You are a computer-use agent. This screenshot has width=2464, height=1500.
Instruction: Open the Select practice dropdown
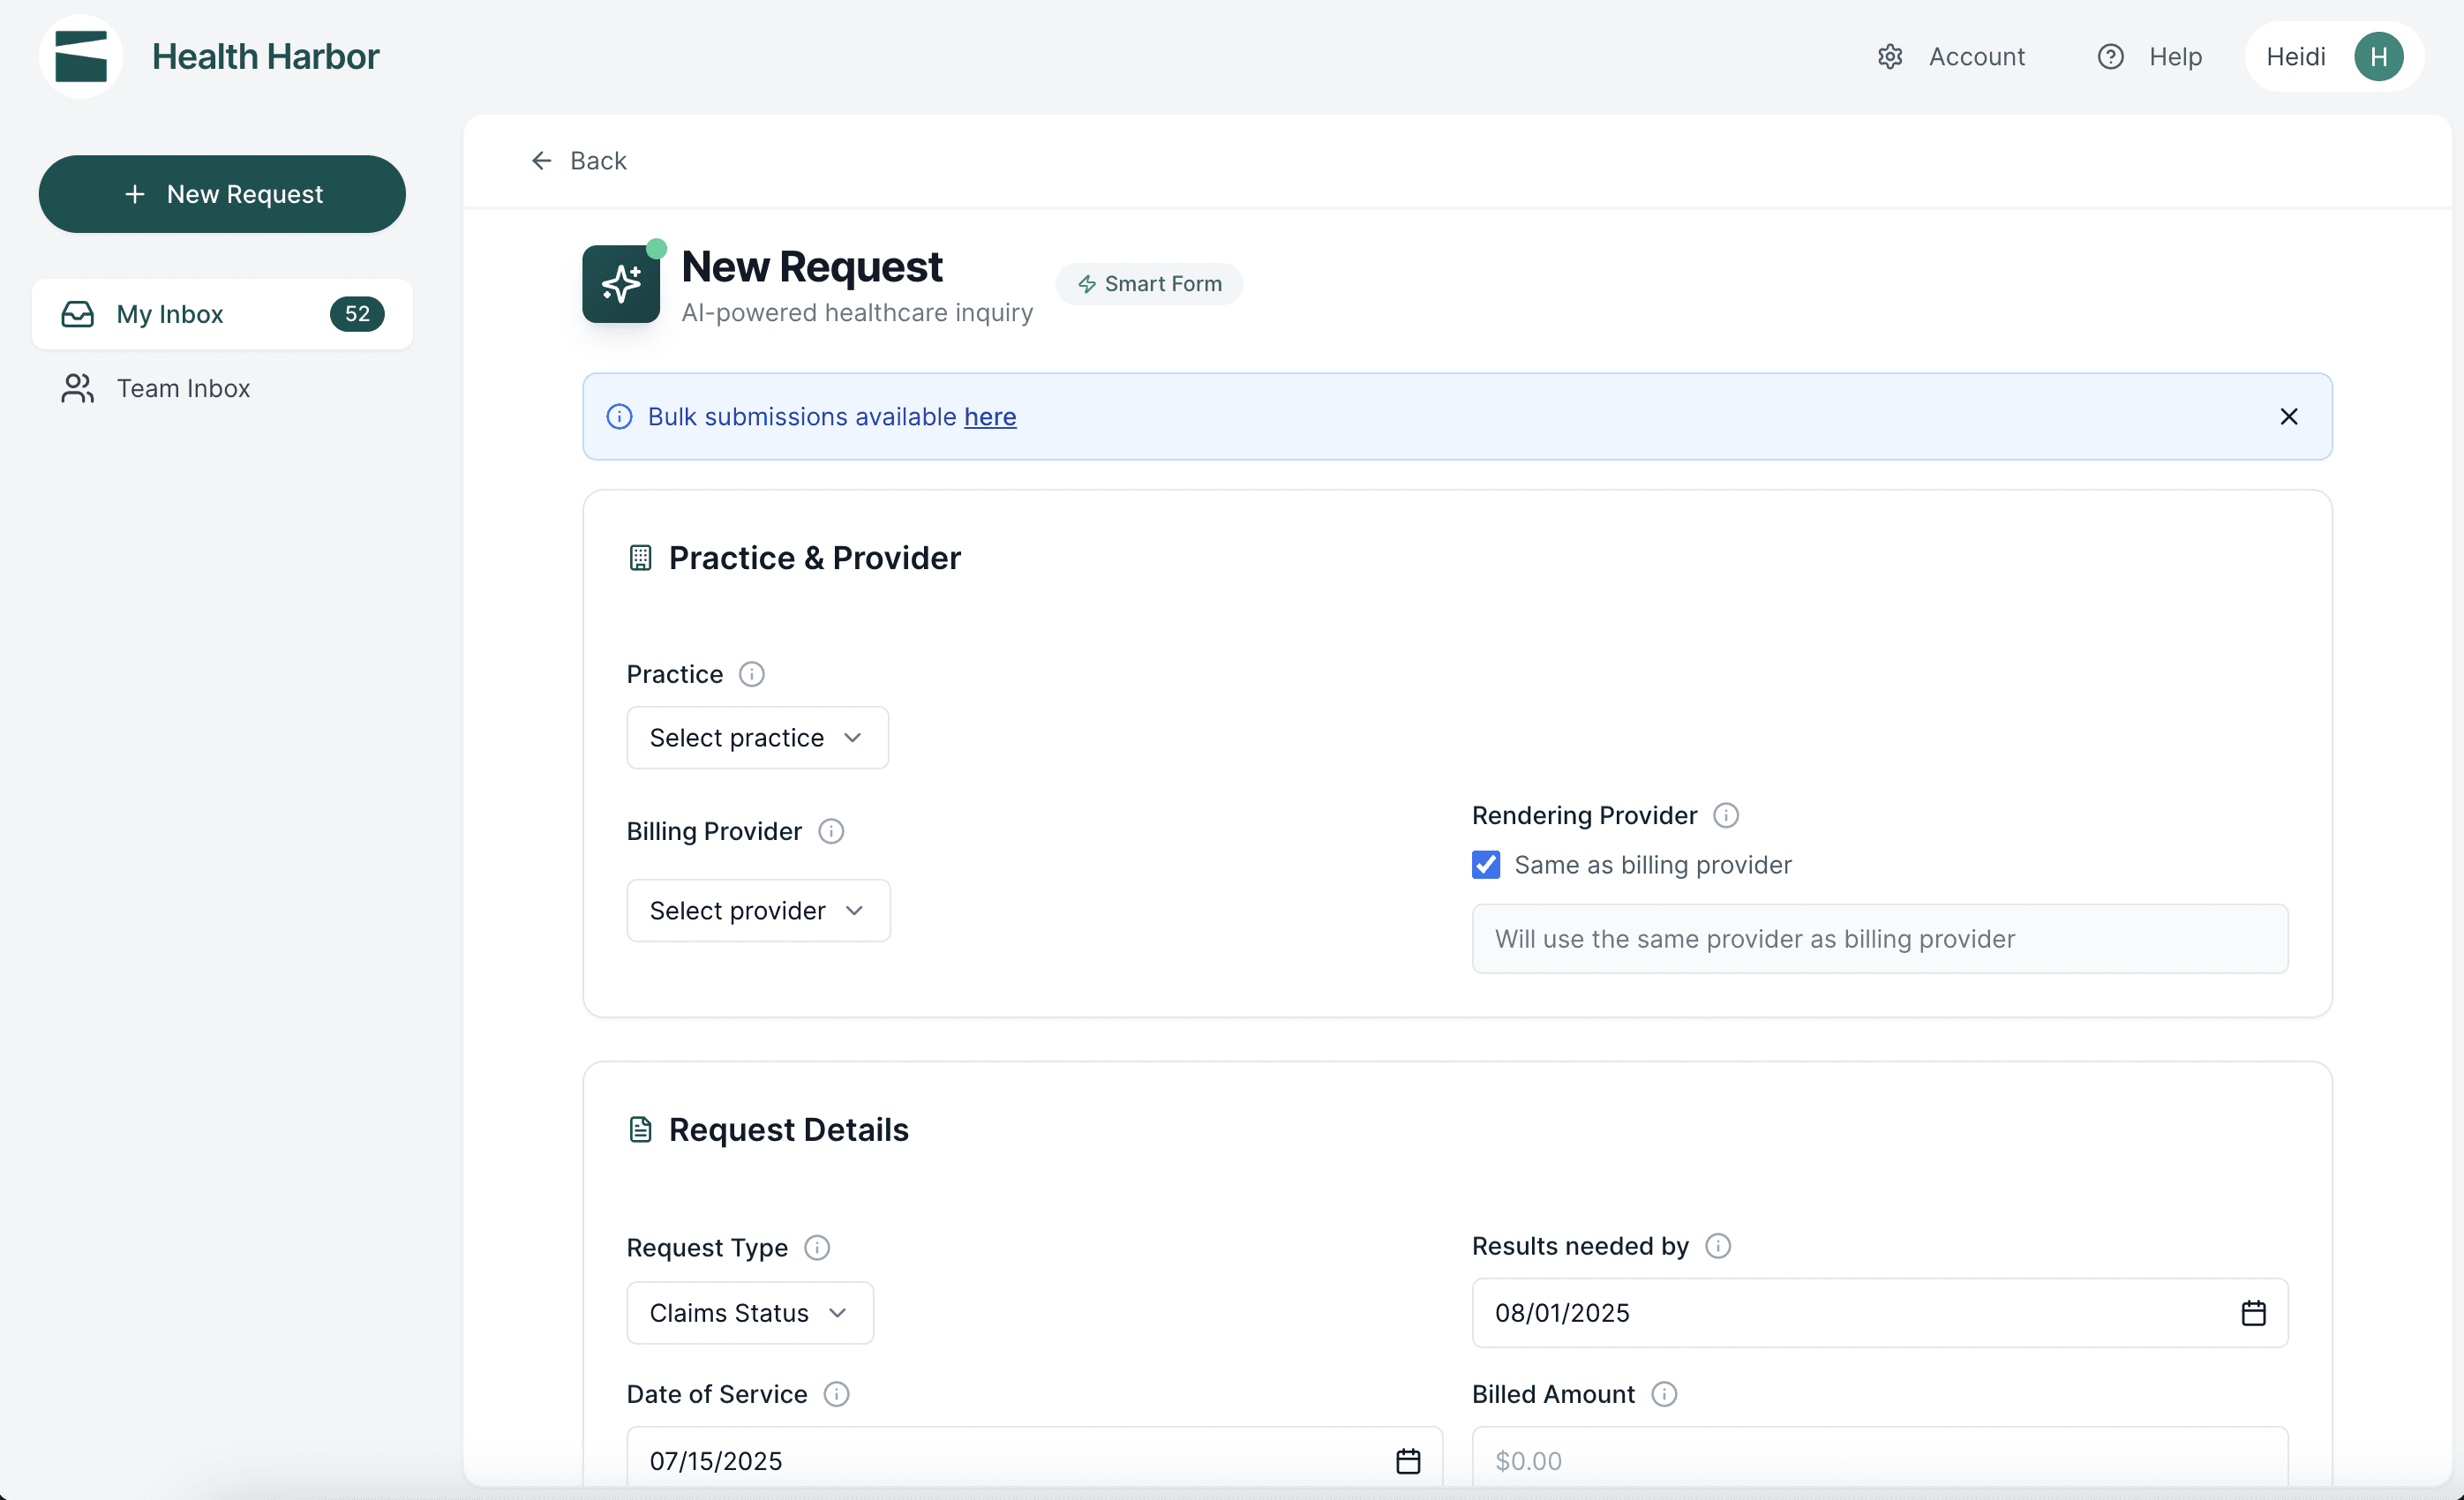click(757, 737)
